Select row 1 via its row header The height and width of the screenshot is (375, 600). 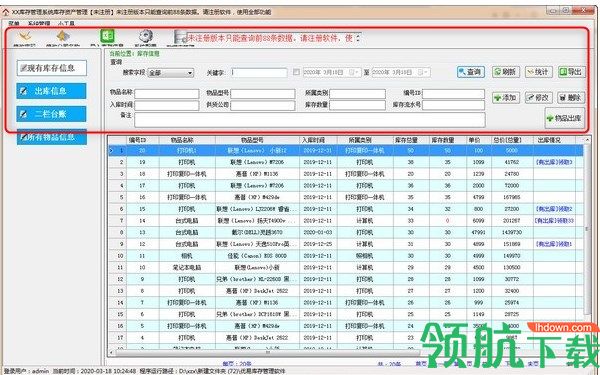tap(117, 151)
